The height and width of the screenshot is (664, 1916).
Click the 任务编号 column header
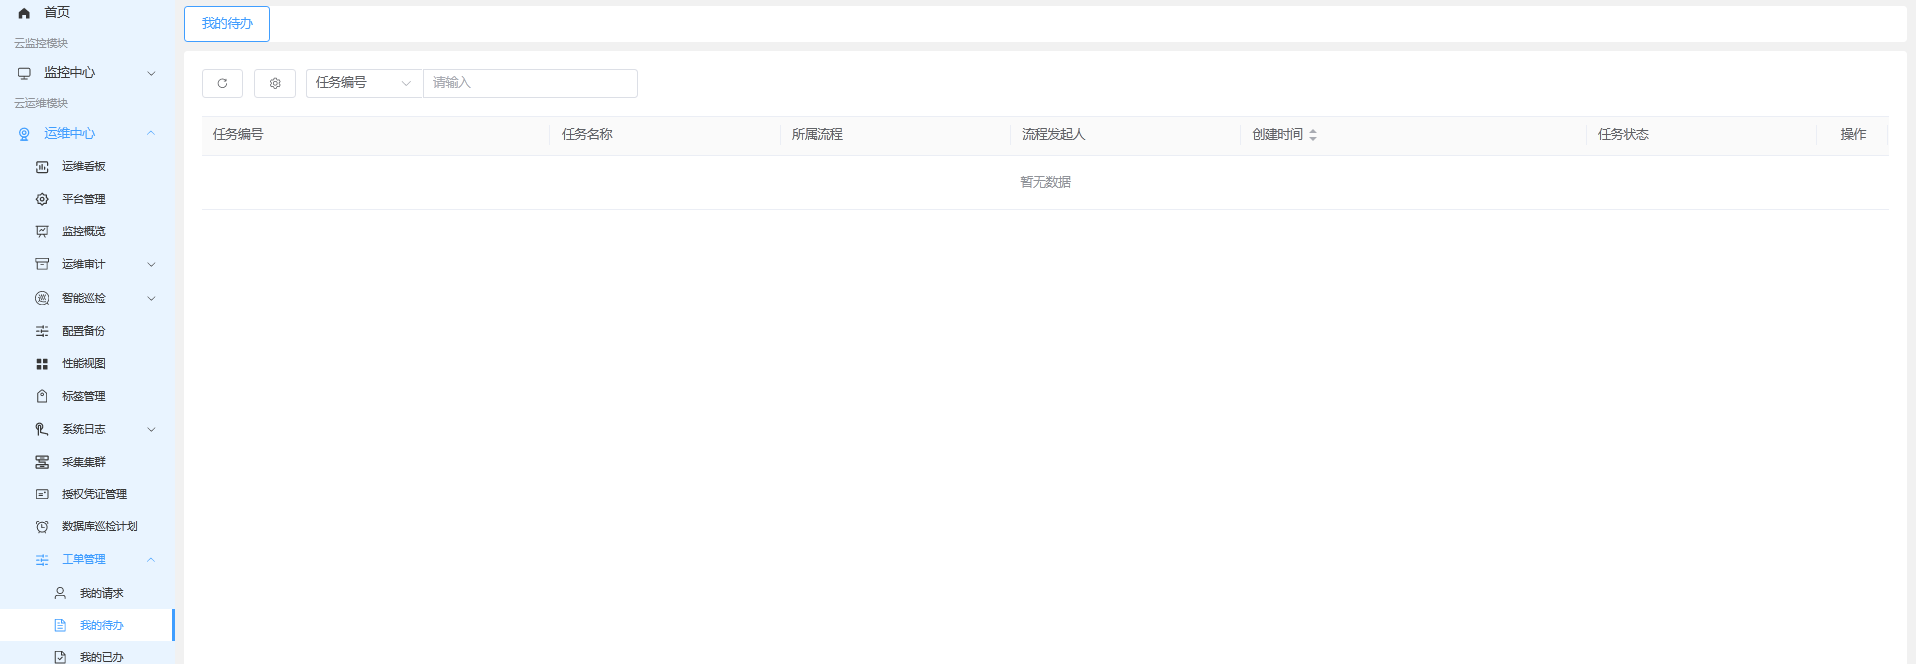tap(238, 135)
